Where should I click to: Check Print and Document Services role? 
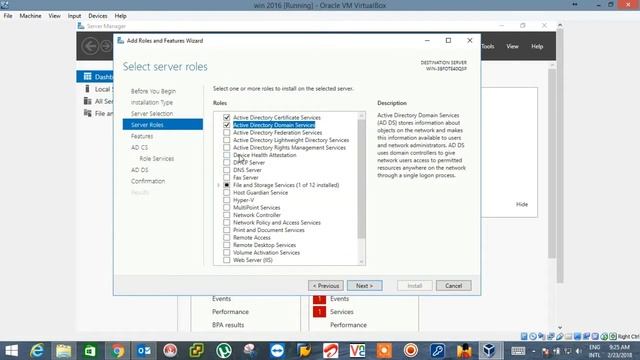click(x=227, y=230)
